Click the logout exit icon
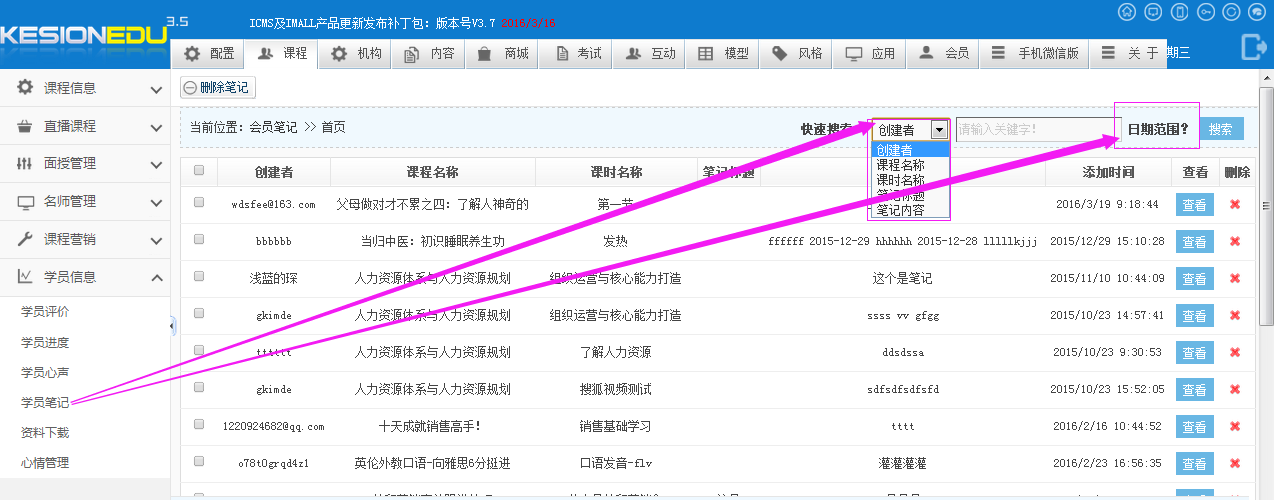Screen dimensions: 1274x500 point(1252,46)
